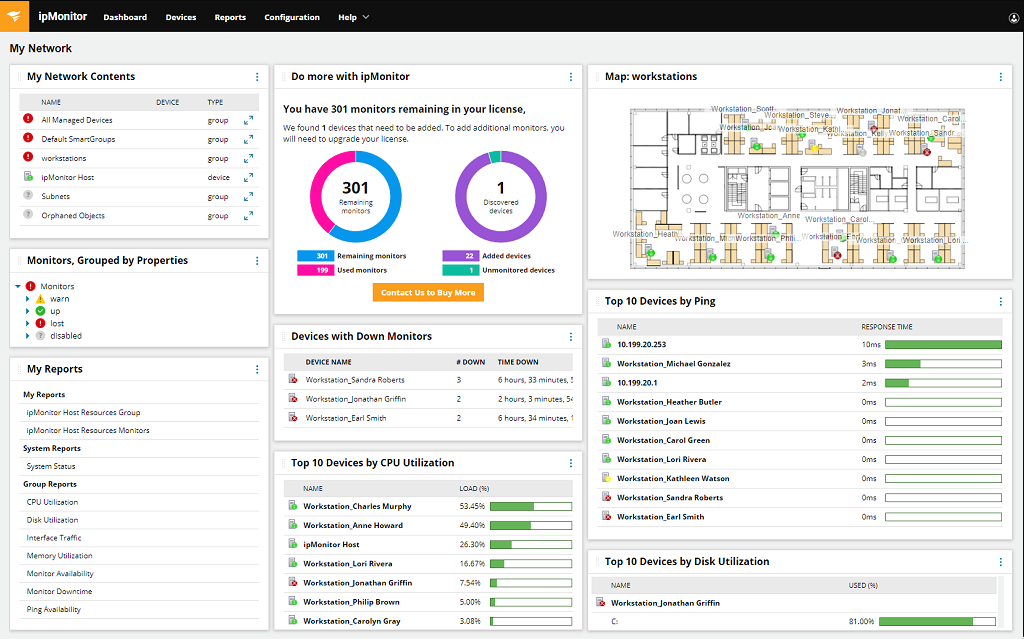Switch to the Devices menu

[180, 16]
